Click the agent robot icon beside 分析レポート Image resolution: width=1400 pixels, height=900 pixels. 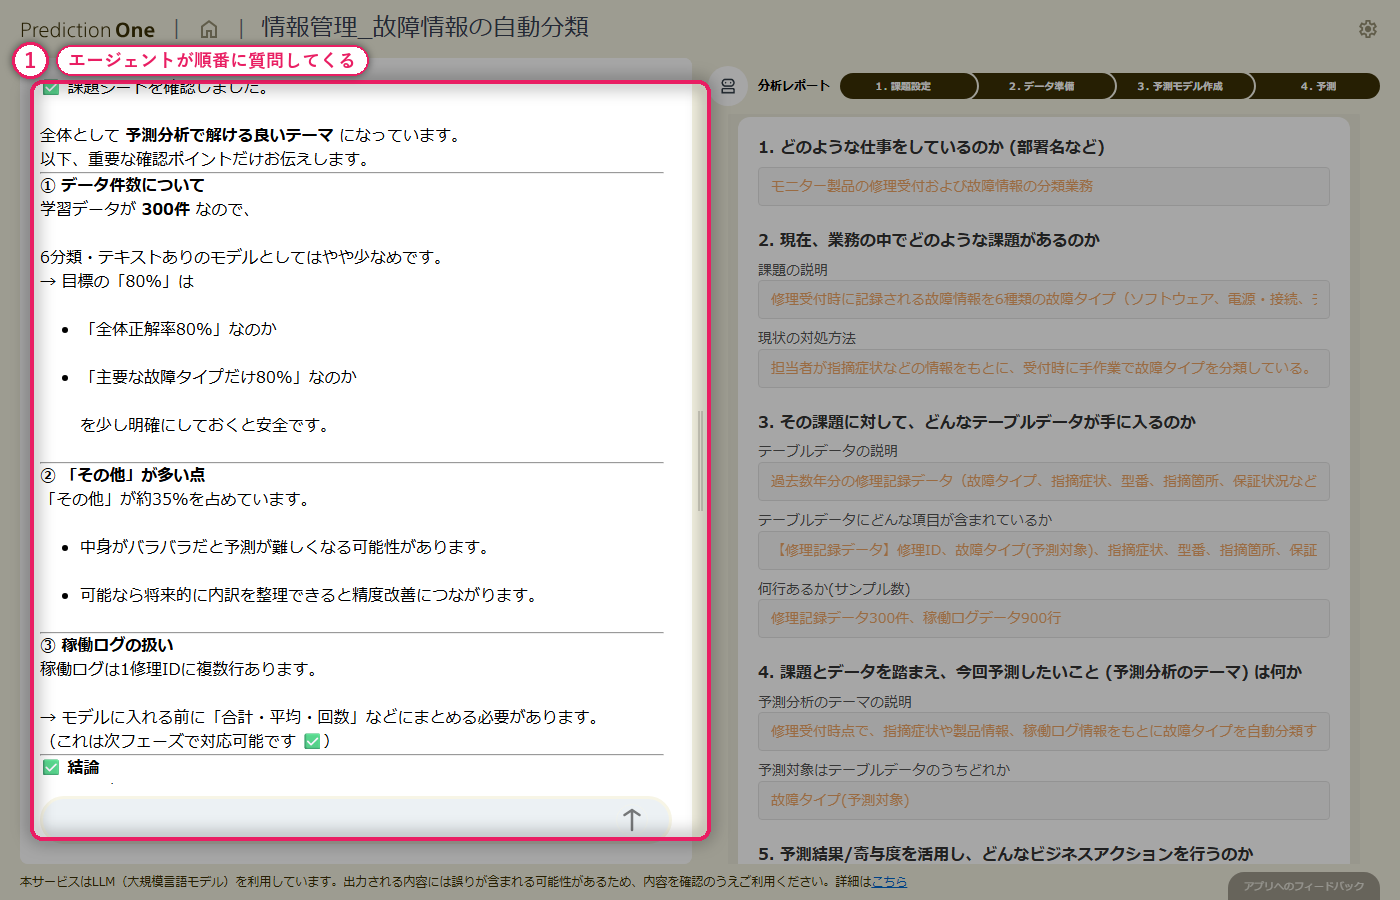point(728,86)
